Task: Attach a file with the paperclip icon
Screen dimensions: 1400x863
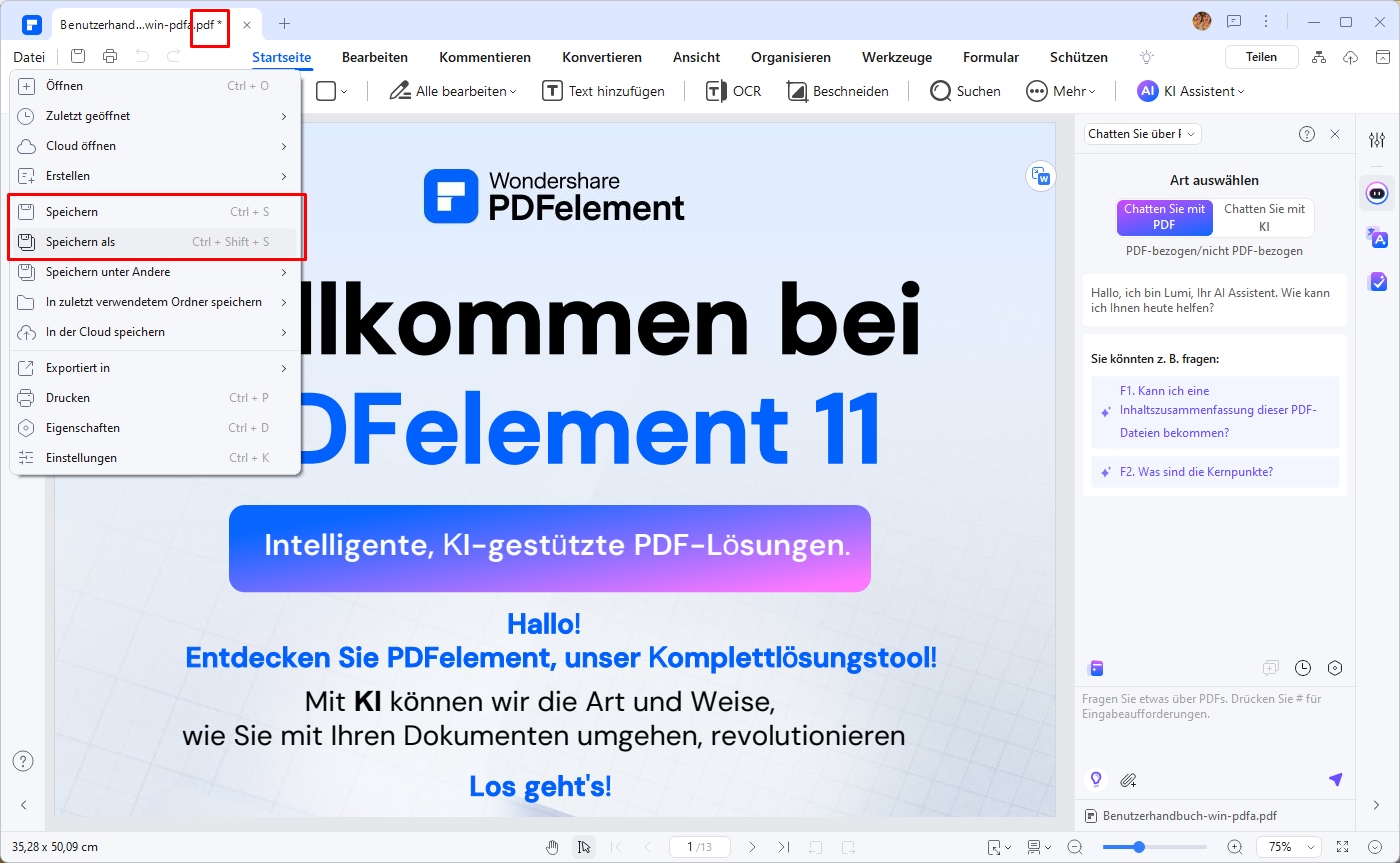Action: [x=1128, y=779]
